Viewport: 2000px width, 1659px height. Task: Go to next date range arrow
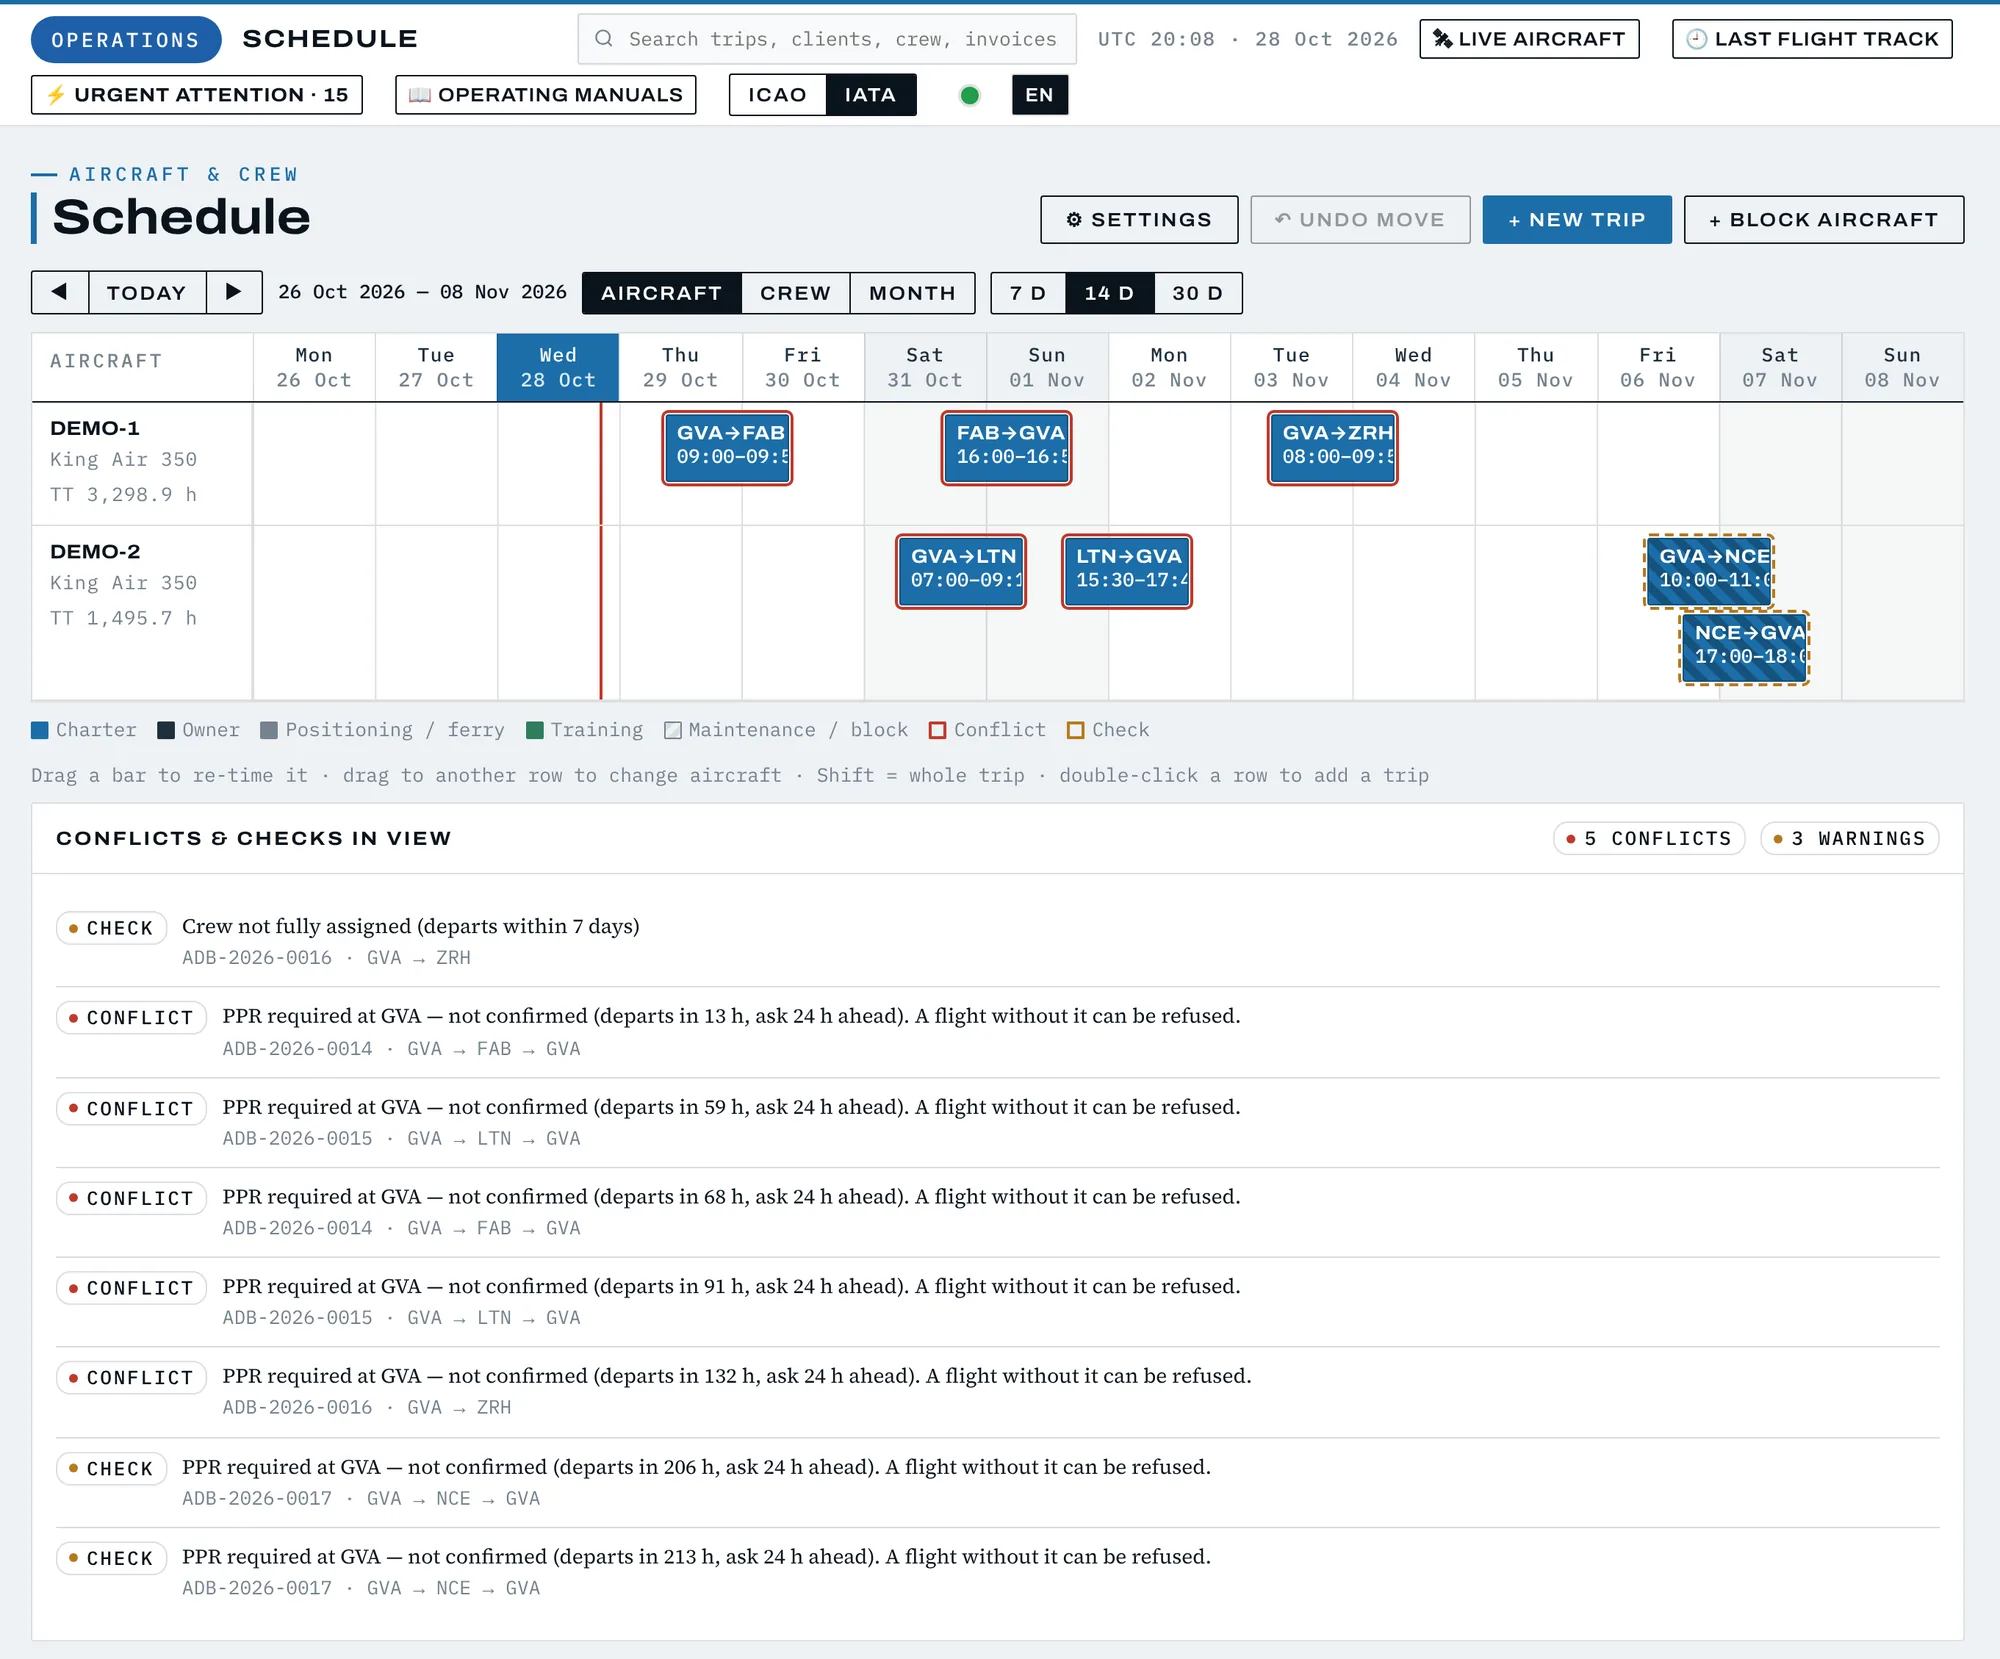(x=234, y=292)
